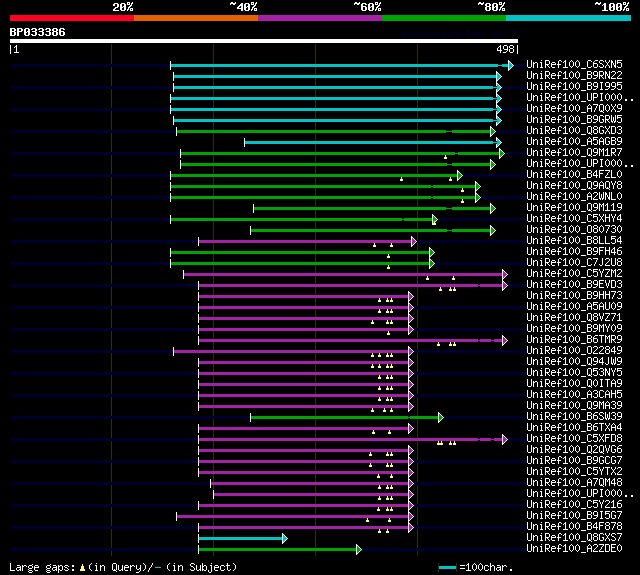Click the green alignment bar for A2ZDE0
The height and width of the screenshot is (575, 640).
click(x=280, y=550)
